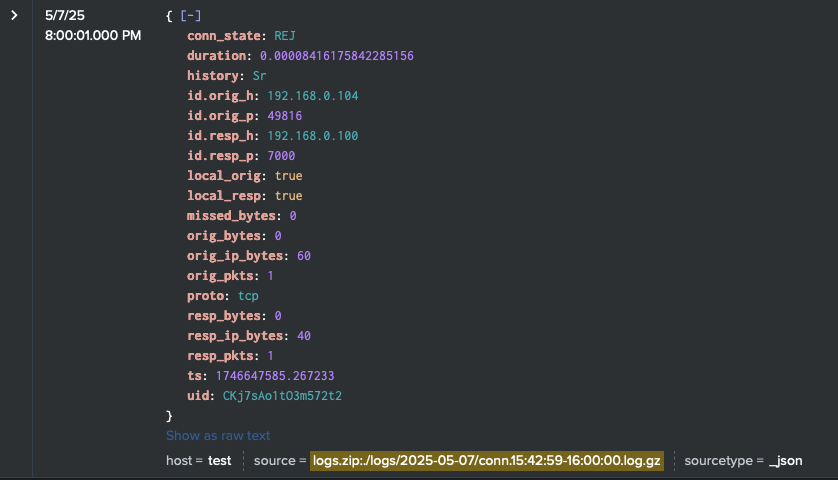This screenshot has height=480, width=838.
Task: Expand the event row chevron arrow
Action: [x=14, y=16]
